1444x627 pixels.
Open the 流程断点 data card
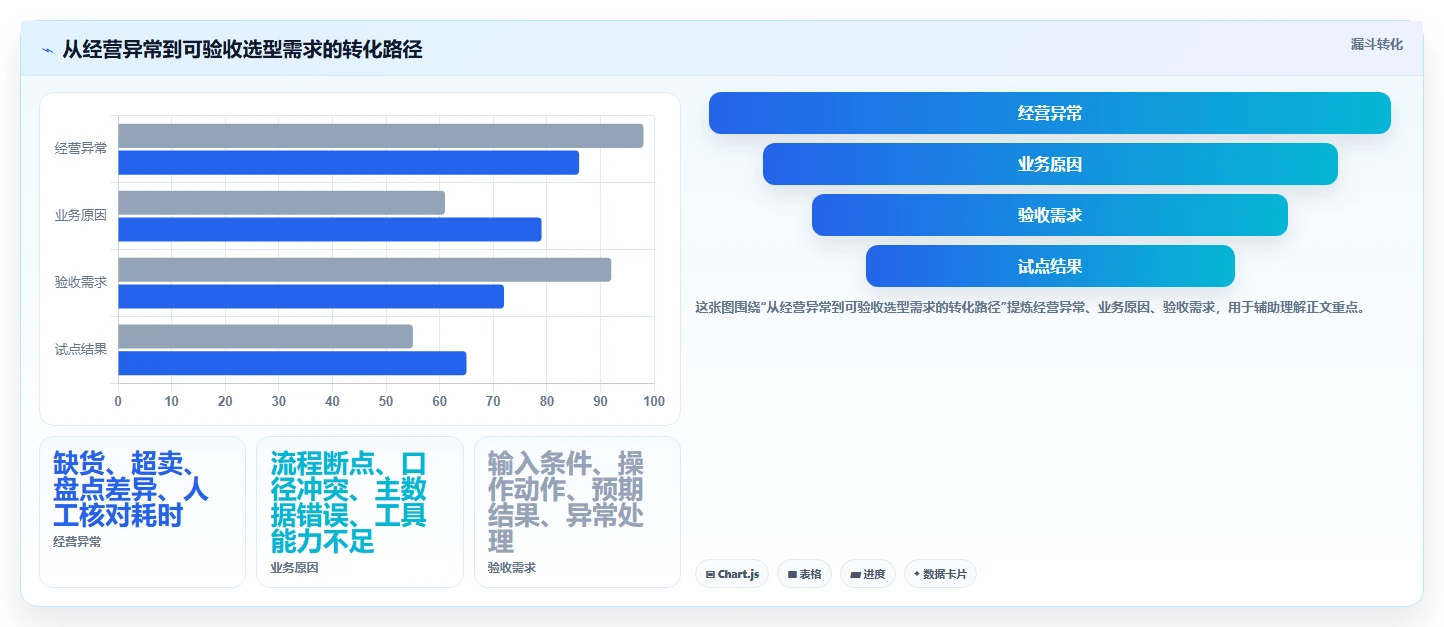360,512
